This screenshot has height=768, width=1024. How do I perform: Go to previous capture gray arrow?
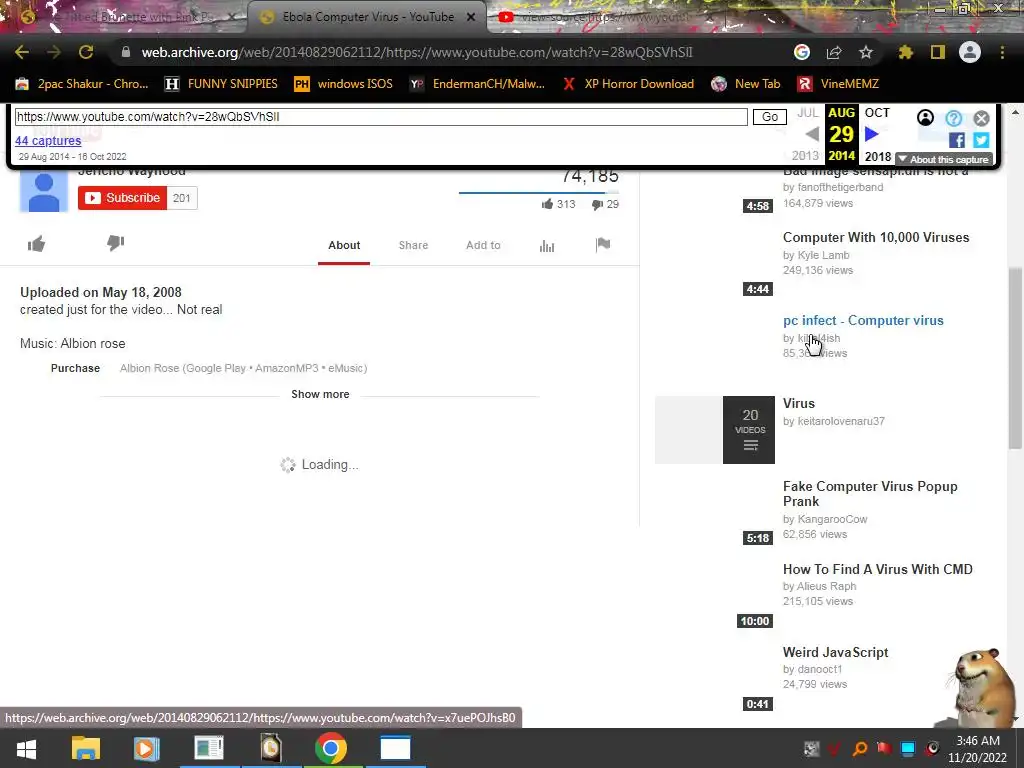pyautogui.click(x=812, y=135)
